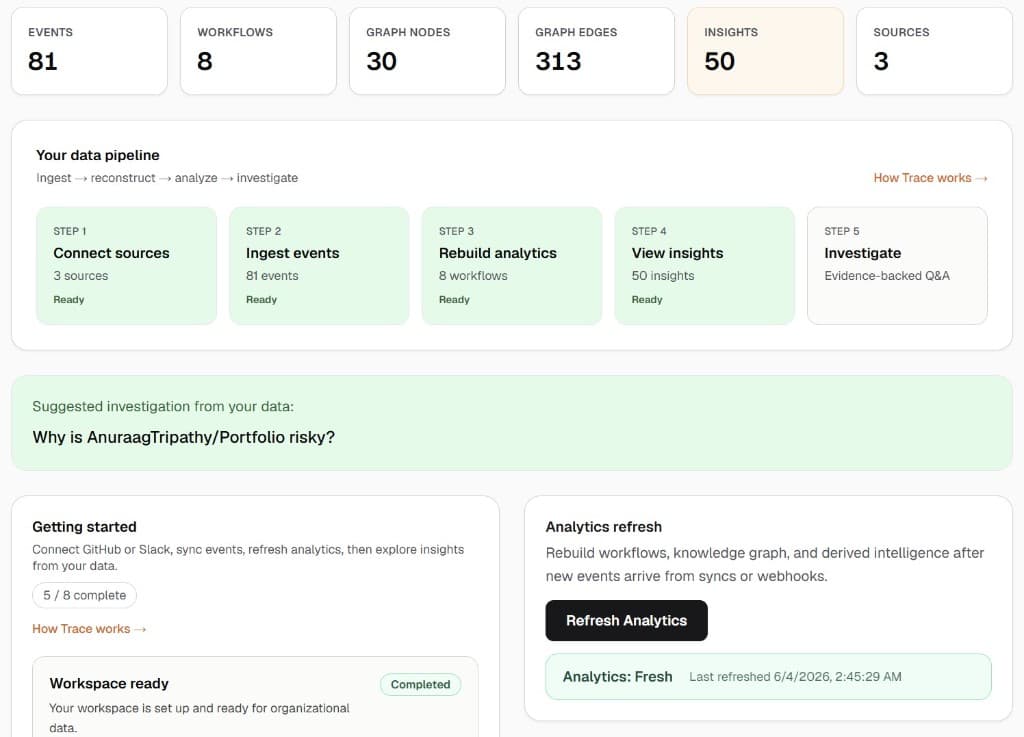The image size is (1024, 737).
Task: Open the Graph Nodes card showing 30
Action: (x=427, y=51)
